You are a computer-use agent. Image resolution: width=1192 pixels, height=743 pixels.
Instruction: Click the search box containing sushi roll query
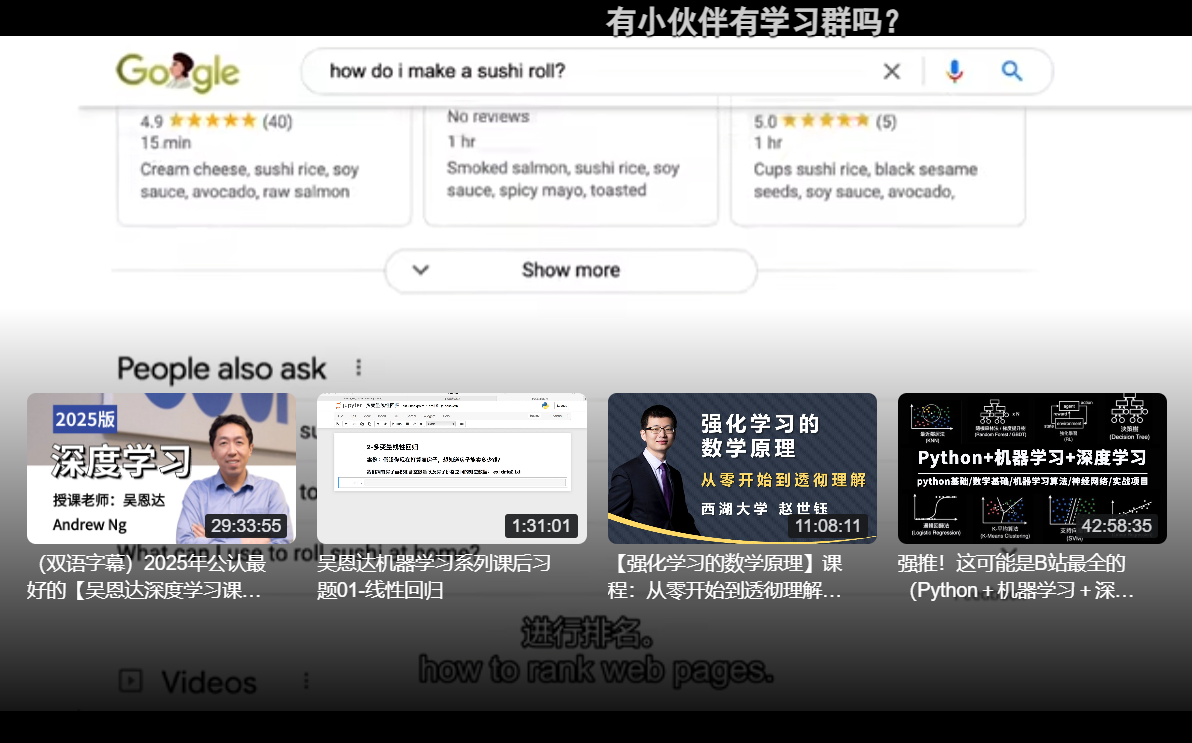point(600,71)
